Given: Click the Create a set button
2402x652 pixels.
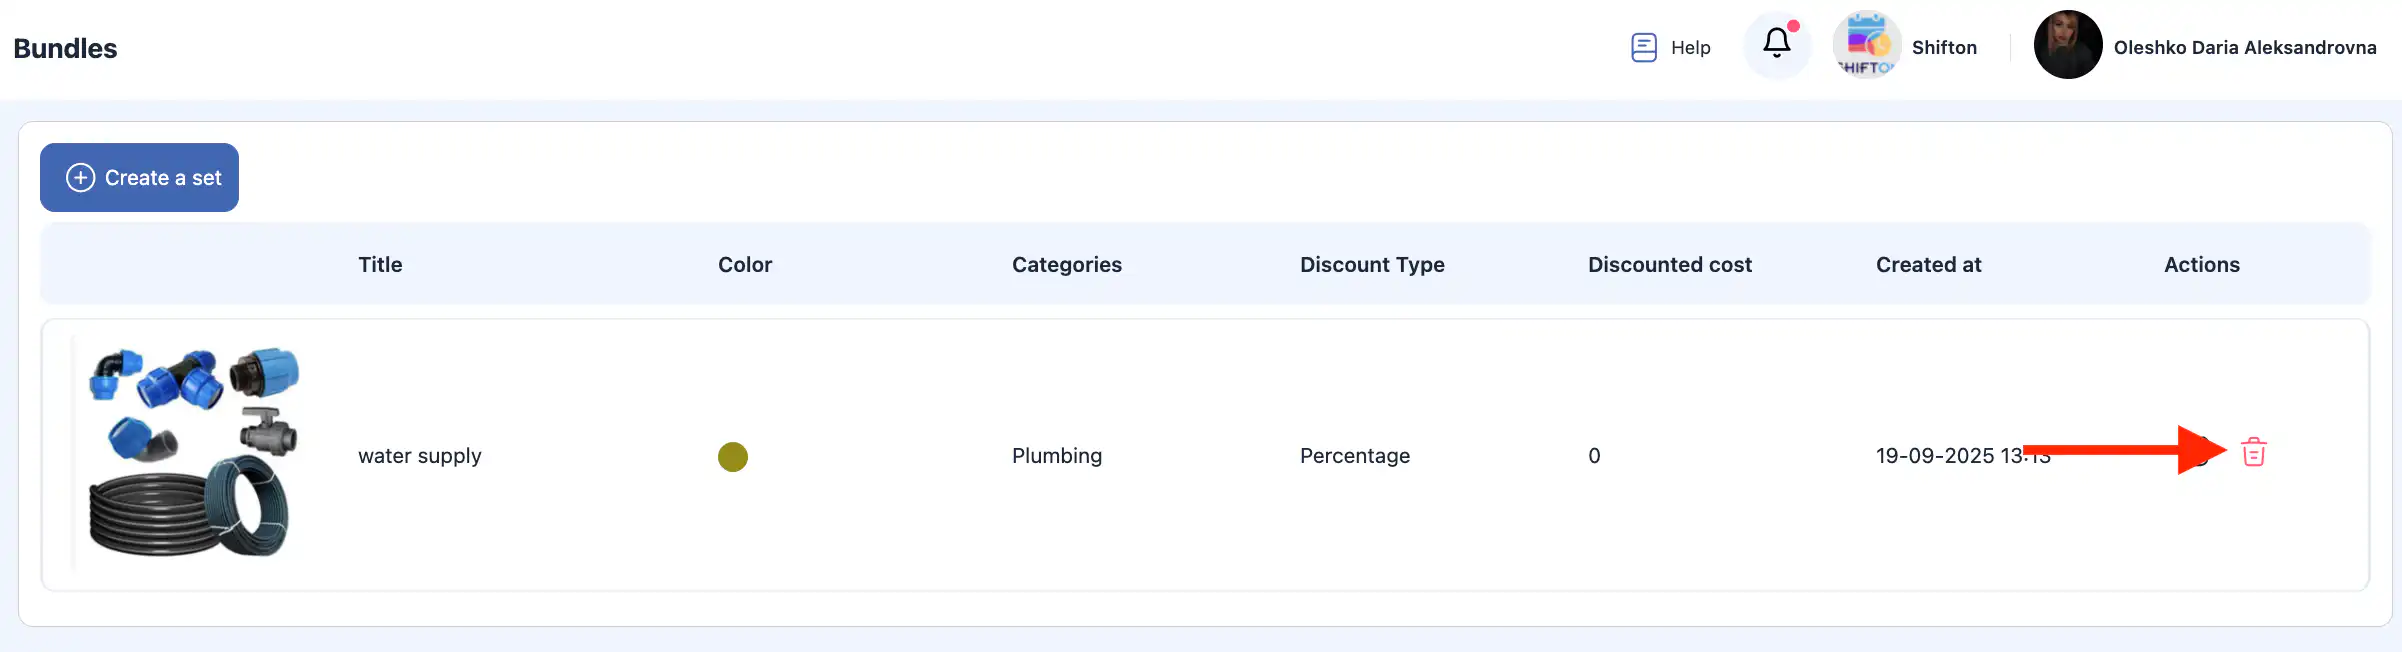Looking at the screenshot, I should [139, 178].
